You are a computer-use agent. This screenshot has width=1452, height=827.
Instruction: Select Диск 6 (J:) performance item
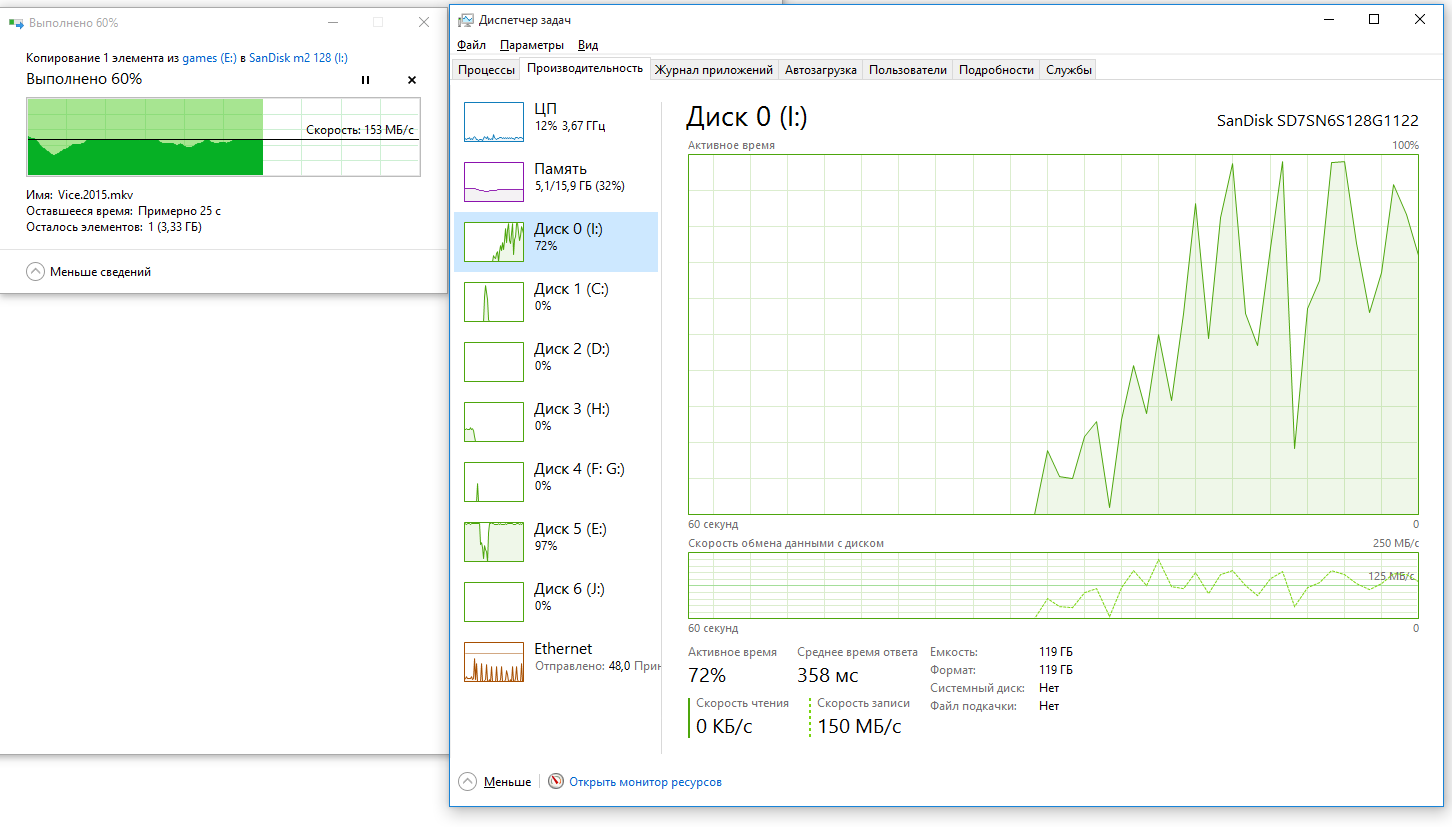pos(556,602)
